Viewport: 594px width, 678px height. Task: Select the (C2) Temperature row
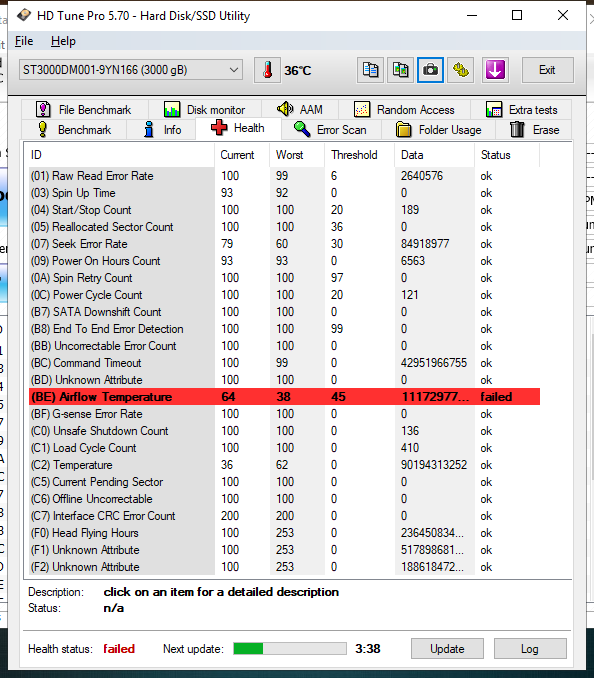click(284, 465)
